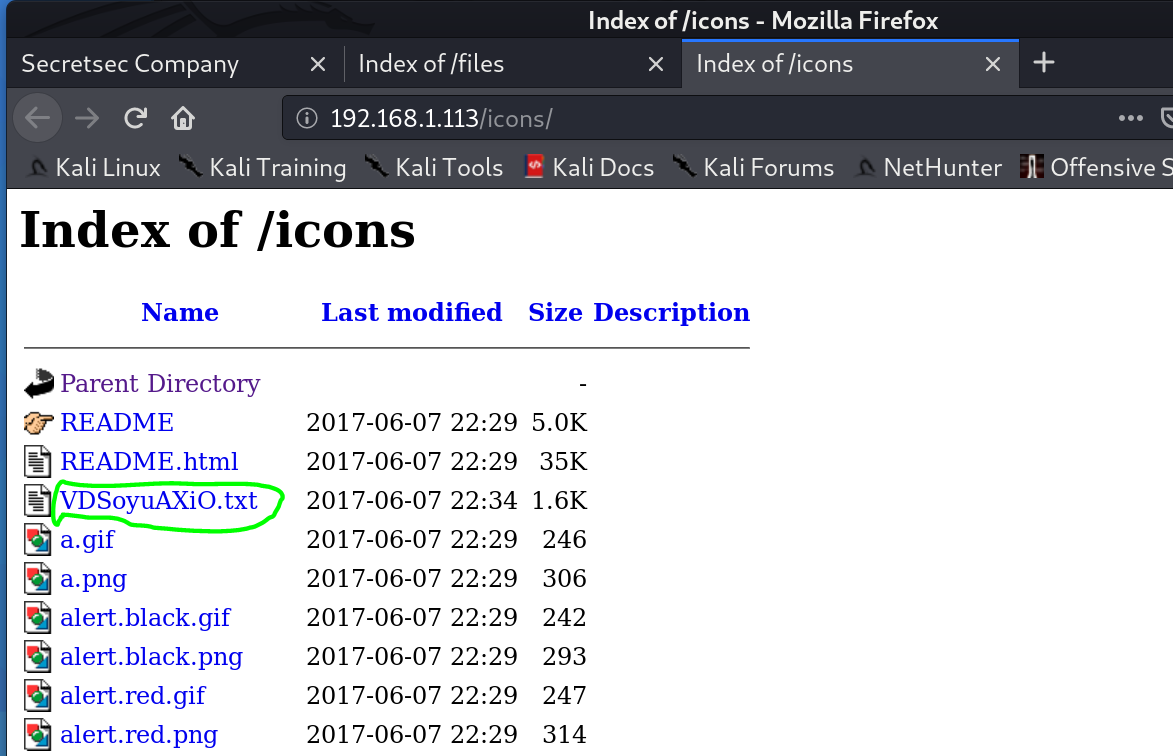Switch to the Index of /files tab

pyautogui.click(x=431, y=64)
